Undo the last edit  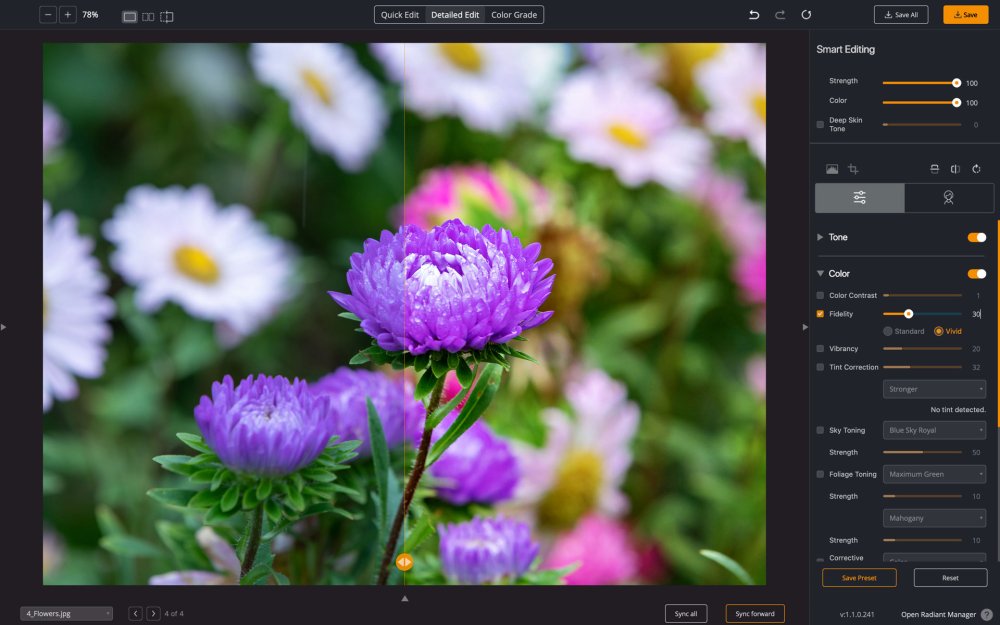click(x=754, y=15)
